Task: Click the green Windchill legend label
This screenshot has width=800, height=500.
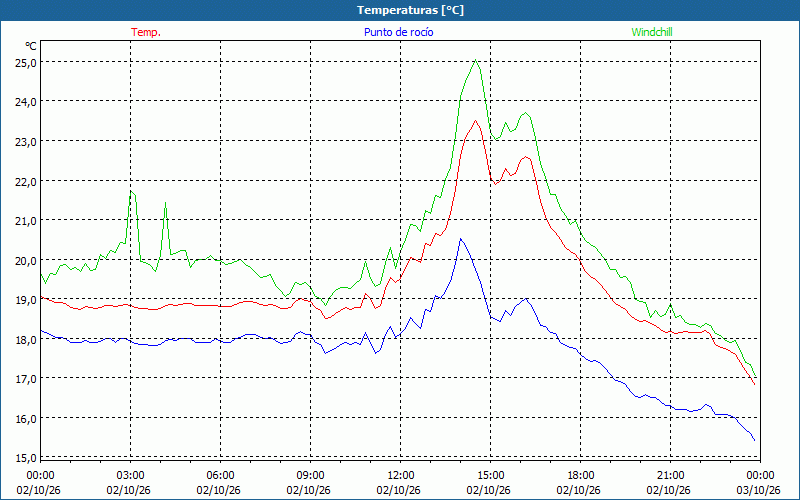Action: (x=652, y=32)
